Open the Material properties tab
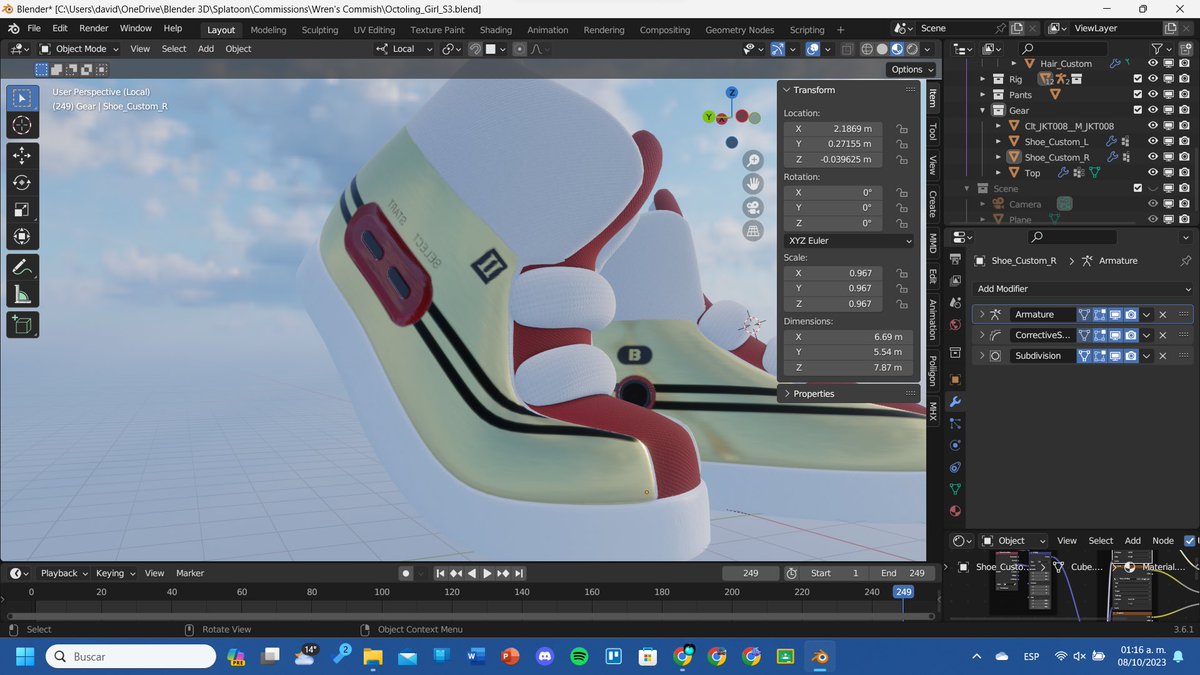 click(955, 511)
